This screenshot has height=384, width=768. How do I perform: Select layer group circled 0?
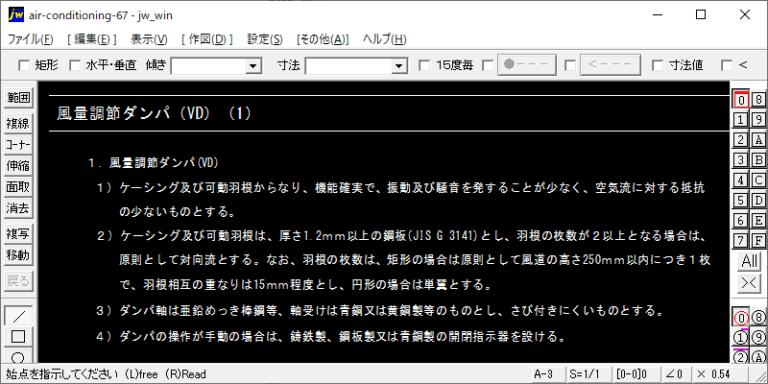point(741,318)
